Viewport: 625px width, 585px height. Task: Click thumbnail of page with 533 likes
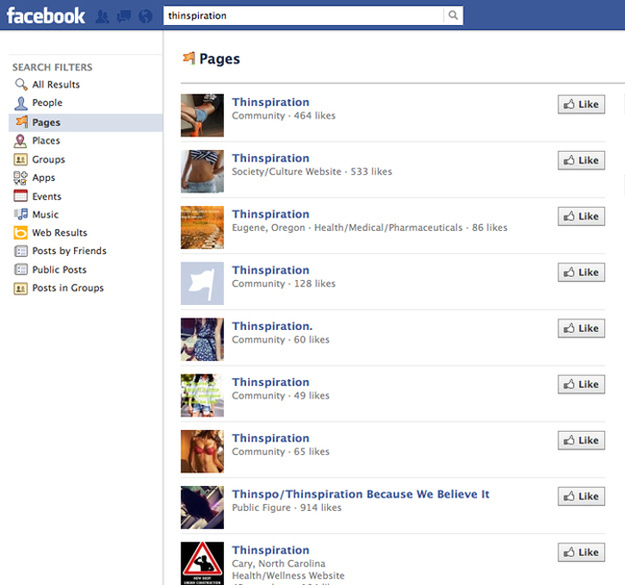click(x=202, y=171)
